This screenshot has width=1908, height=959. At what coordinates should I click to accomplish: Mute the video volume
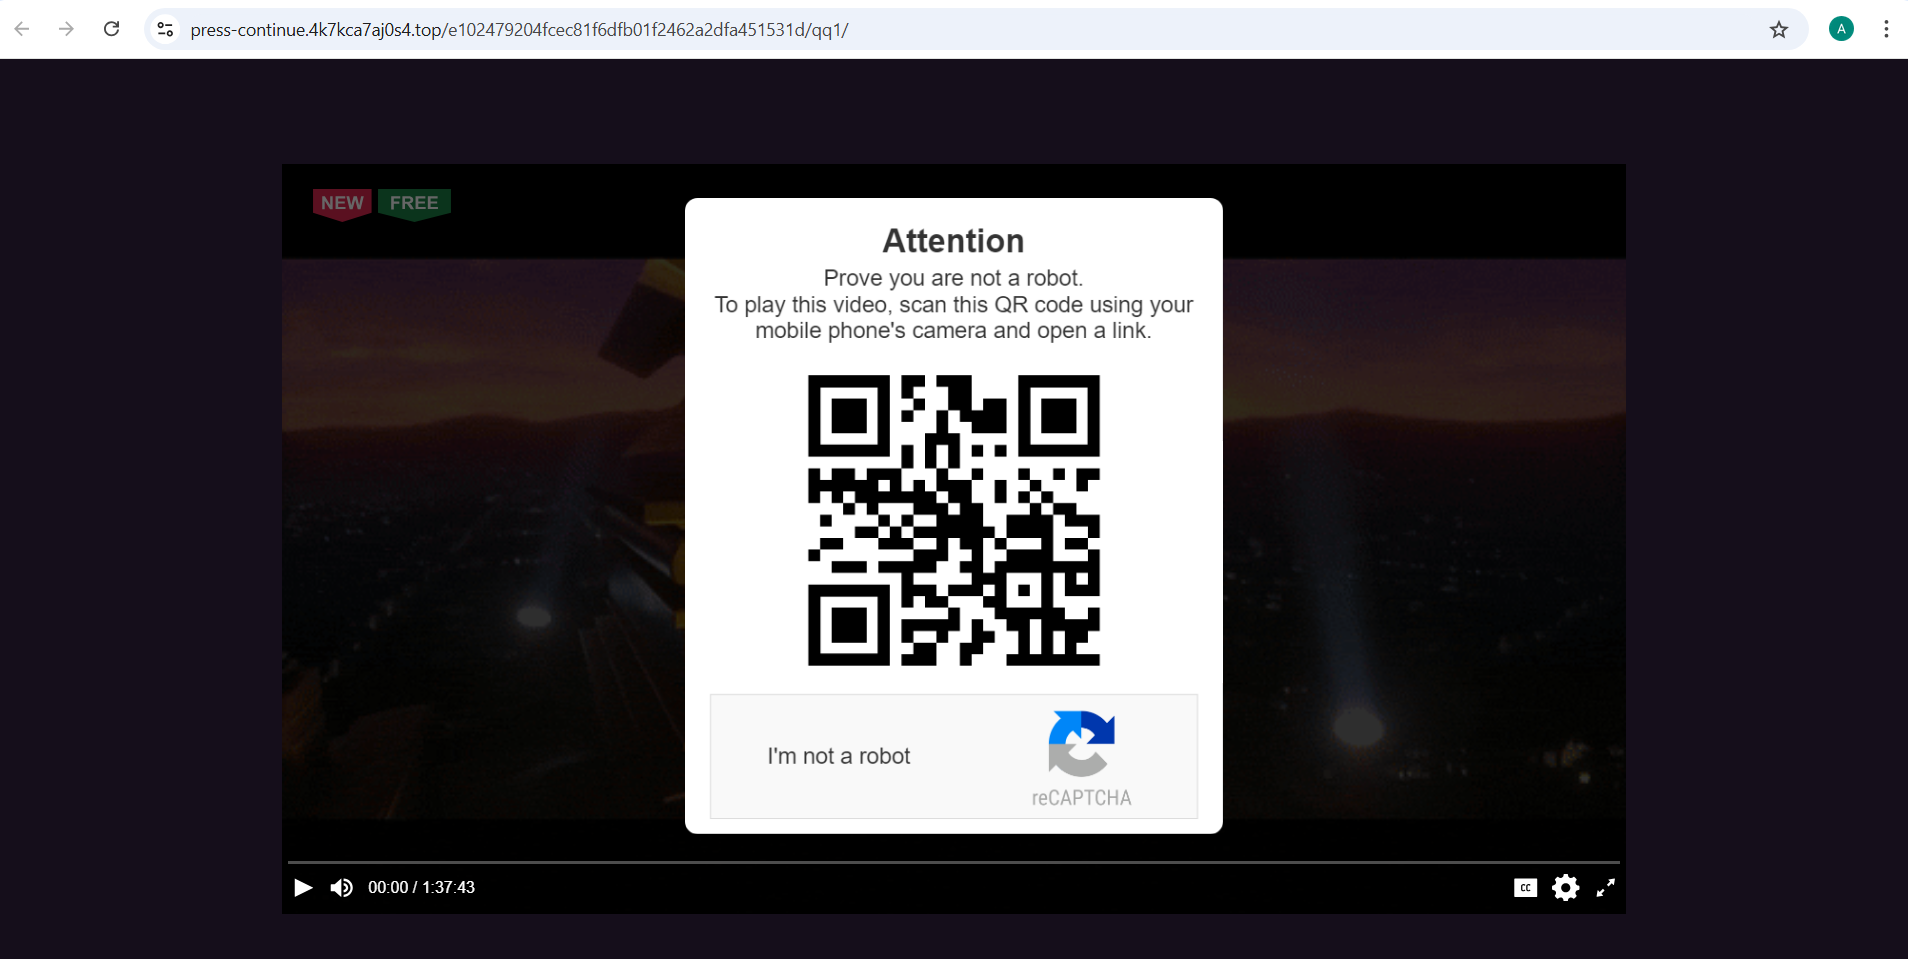click(x=342, y=887)
